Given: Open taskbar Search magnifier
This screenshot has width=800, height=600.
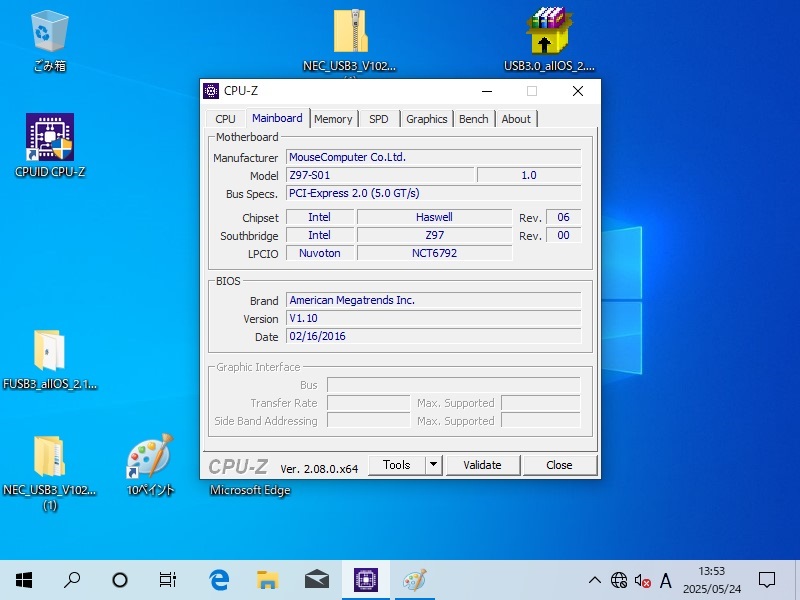Looking at the screenshot, I should click(72, 580).
